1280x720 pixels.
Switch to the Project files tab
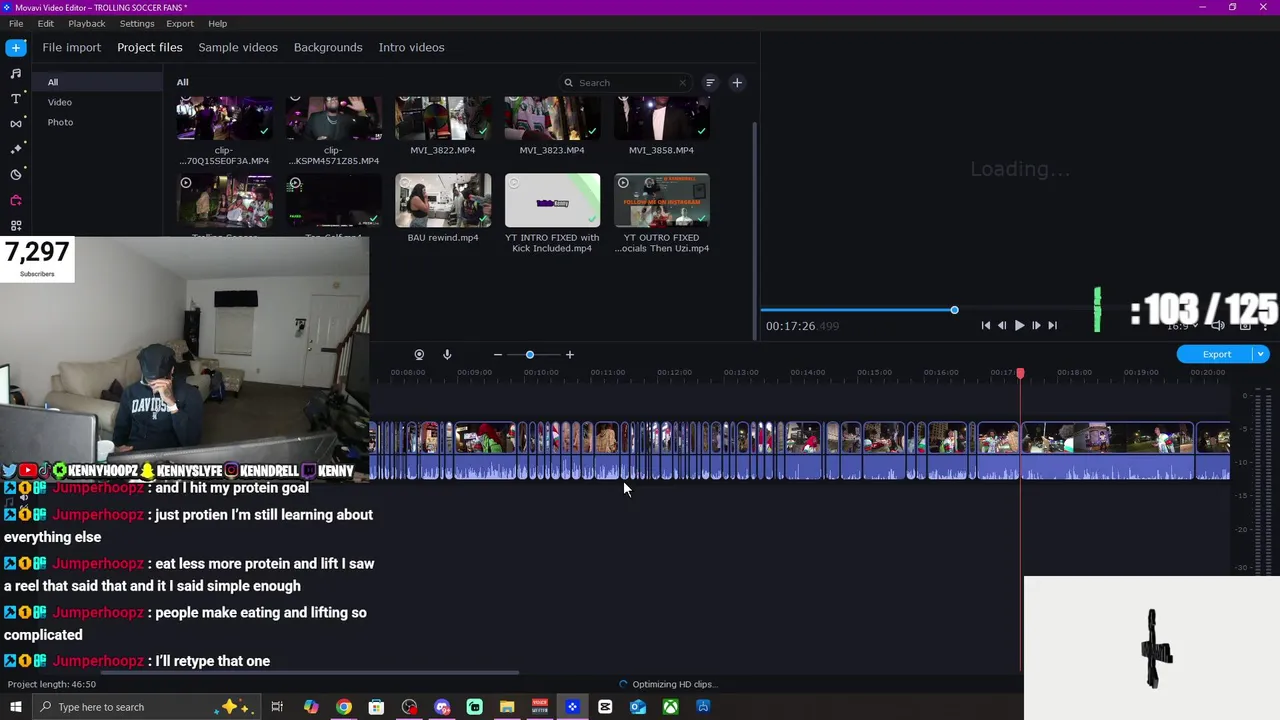[x=150, y=47]
